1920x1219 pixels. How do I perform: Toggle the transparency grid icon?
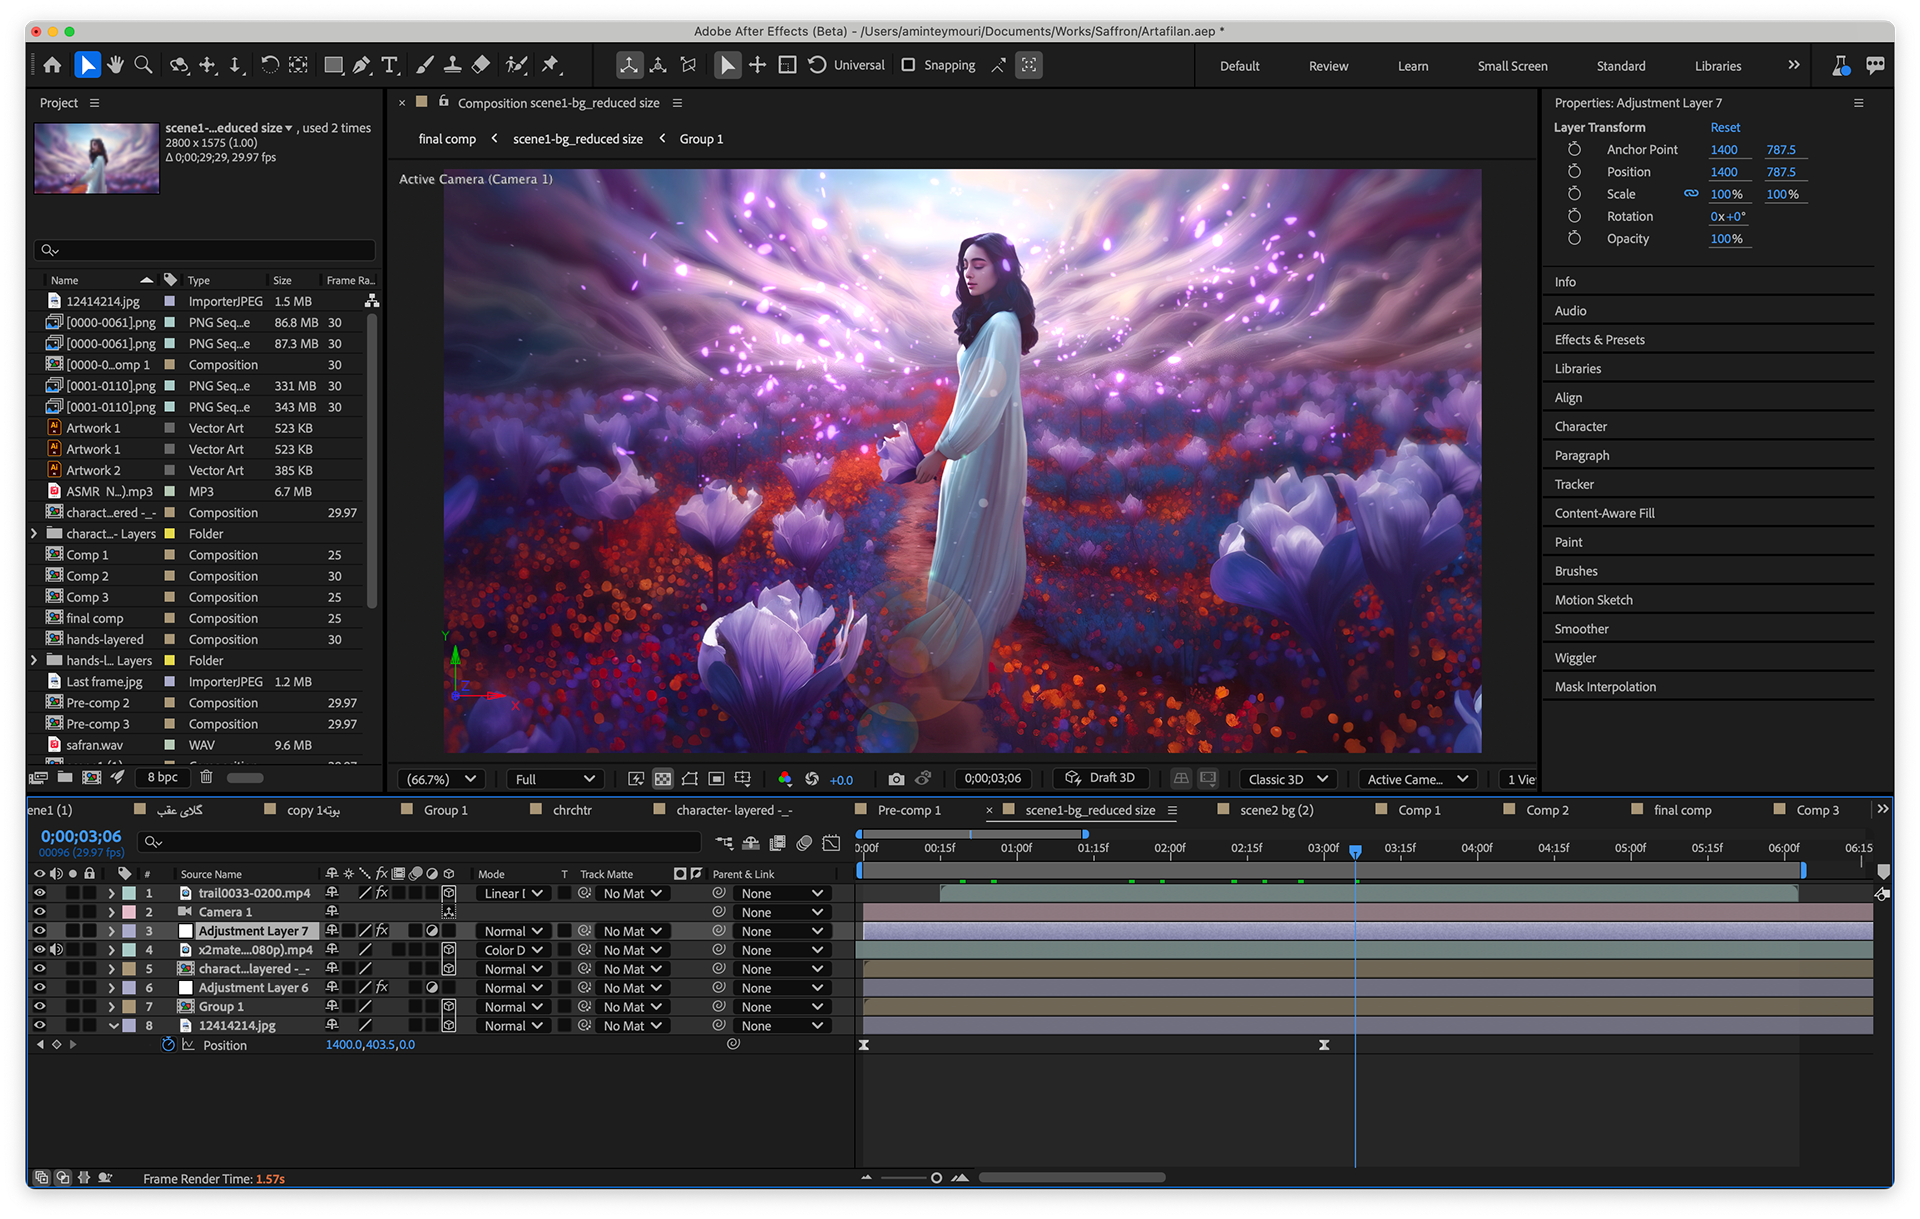coord(662,779)
